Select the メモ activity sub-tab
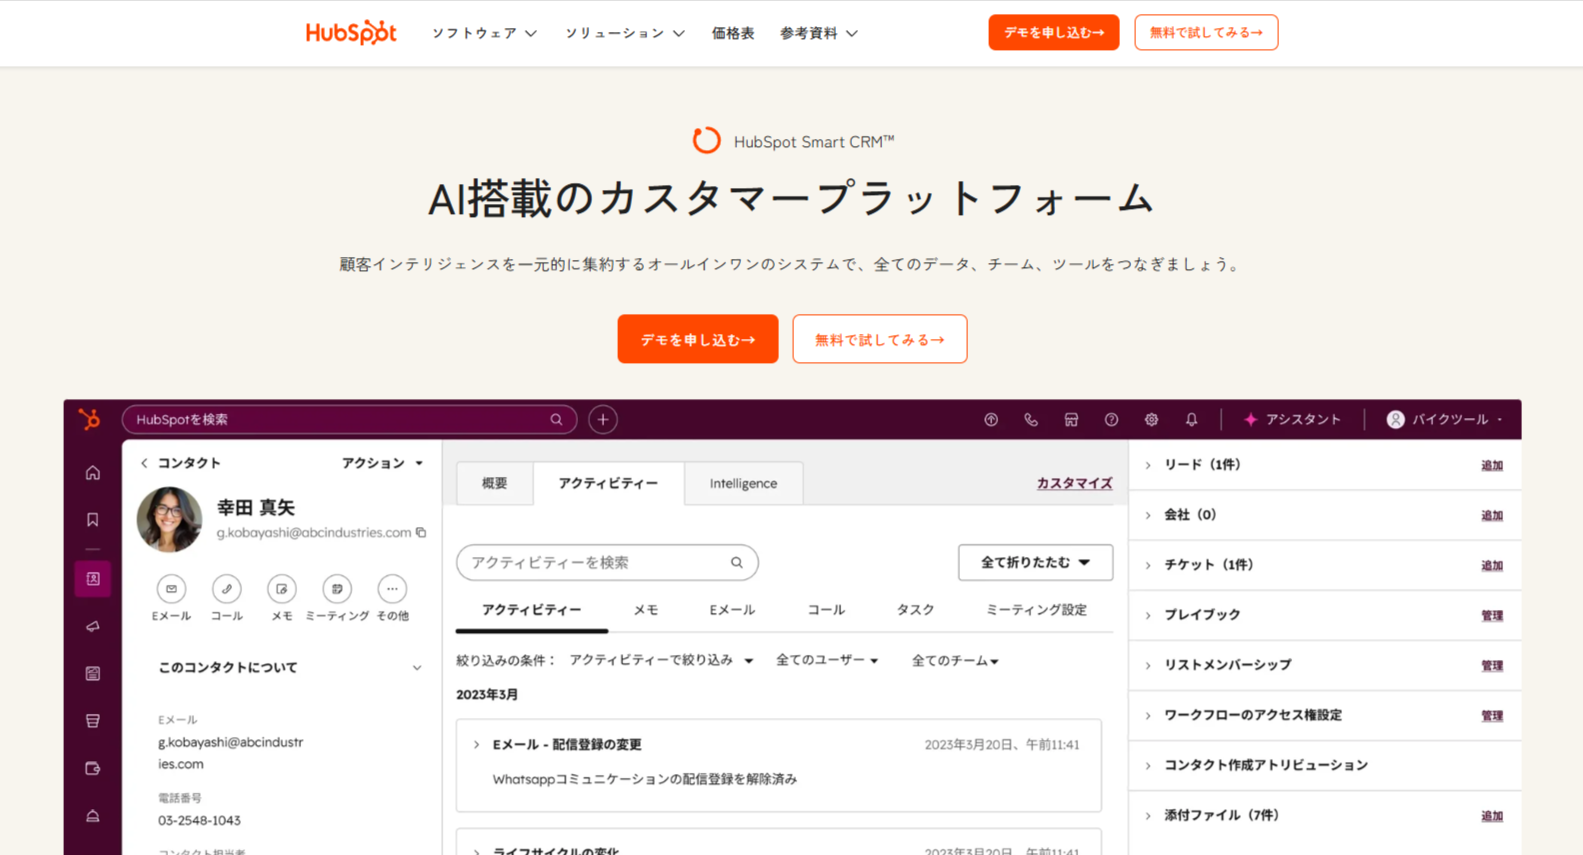 click(646, 610)
